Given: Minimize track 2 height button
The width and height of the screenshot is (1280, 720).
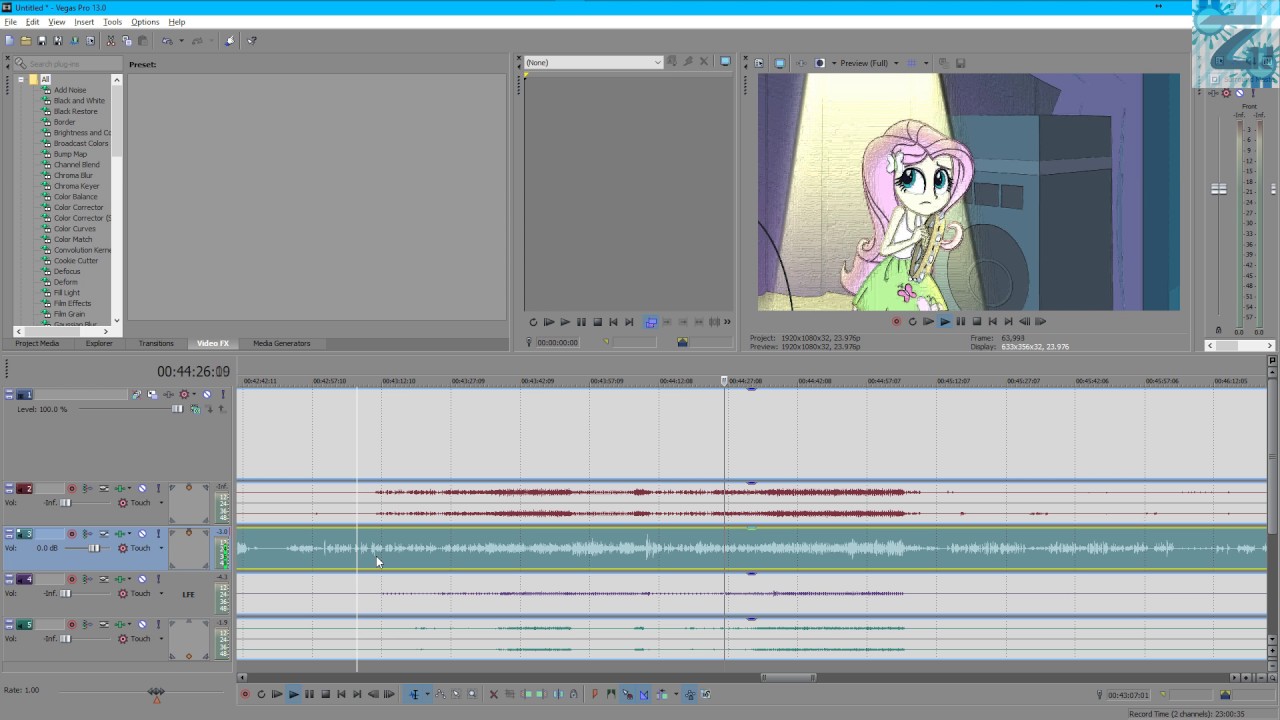Looking at the screenshot, I should click(x=9, y=486).
